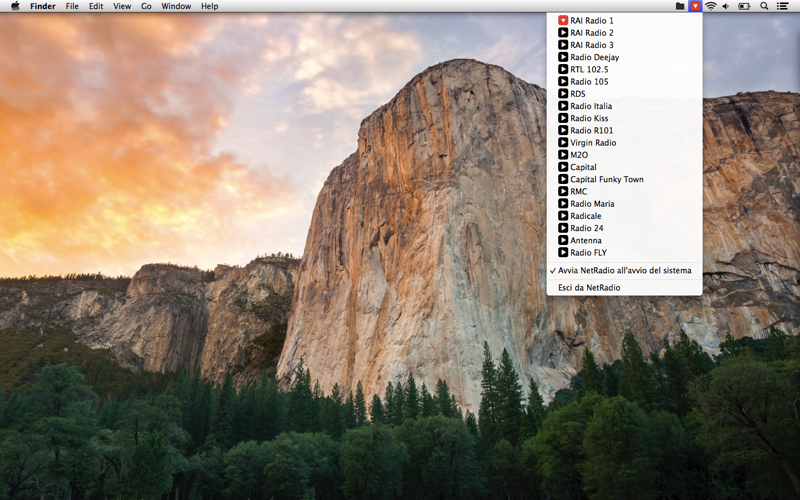Viewport: 800px width, 500px height.
Task: Click the play icon next to Radio 24
Action: 563,228
